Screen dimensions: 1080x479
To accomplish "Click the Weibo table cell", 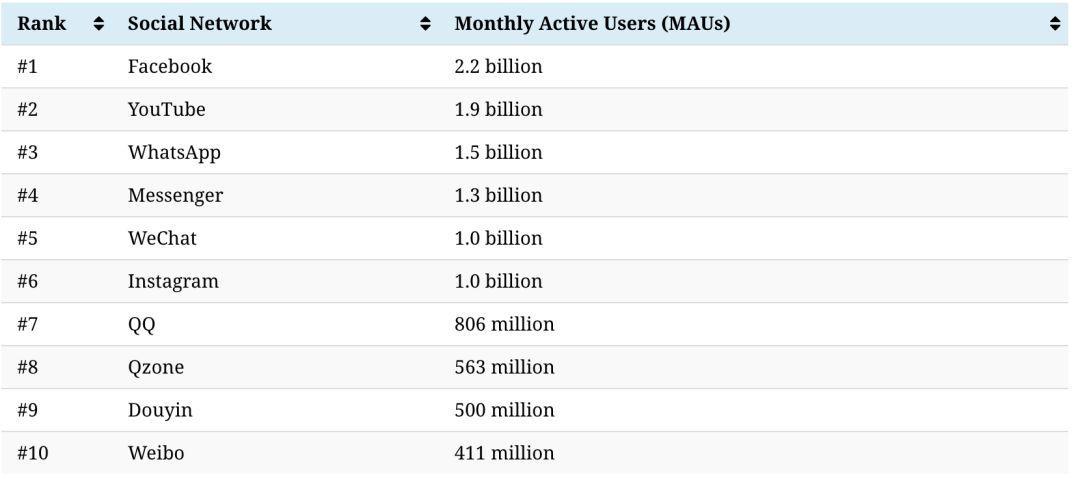I will (156, 454).
